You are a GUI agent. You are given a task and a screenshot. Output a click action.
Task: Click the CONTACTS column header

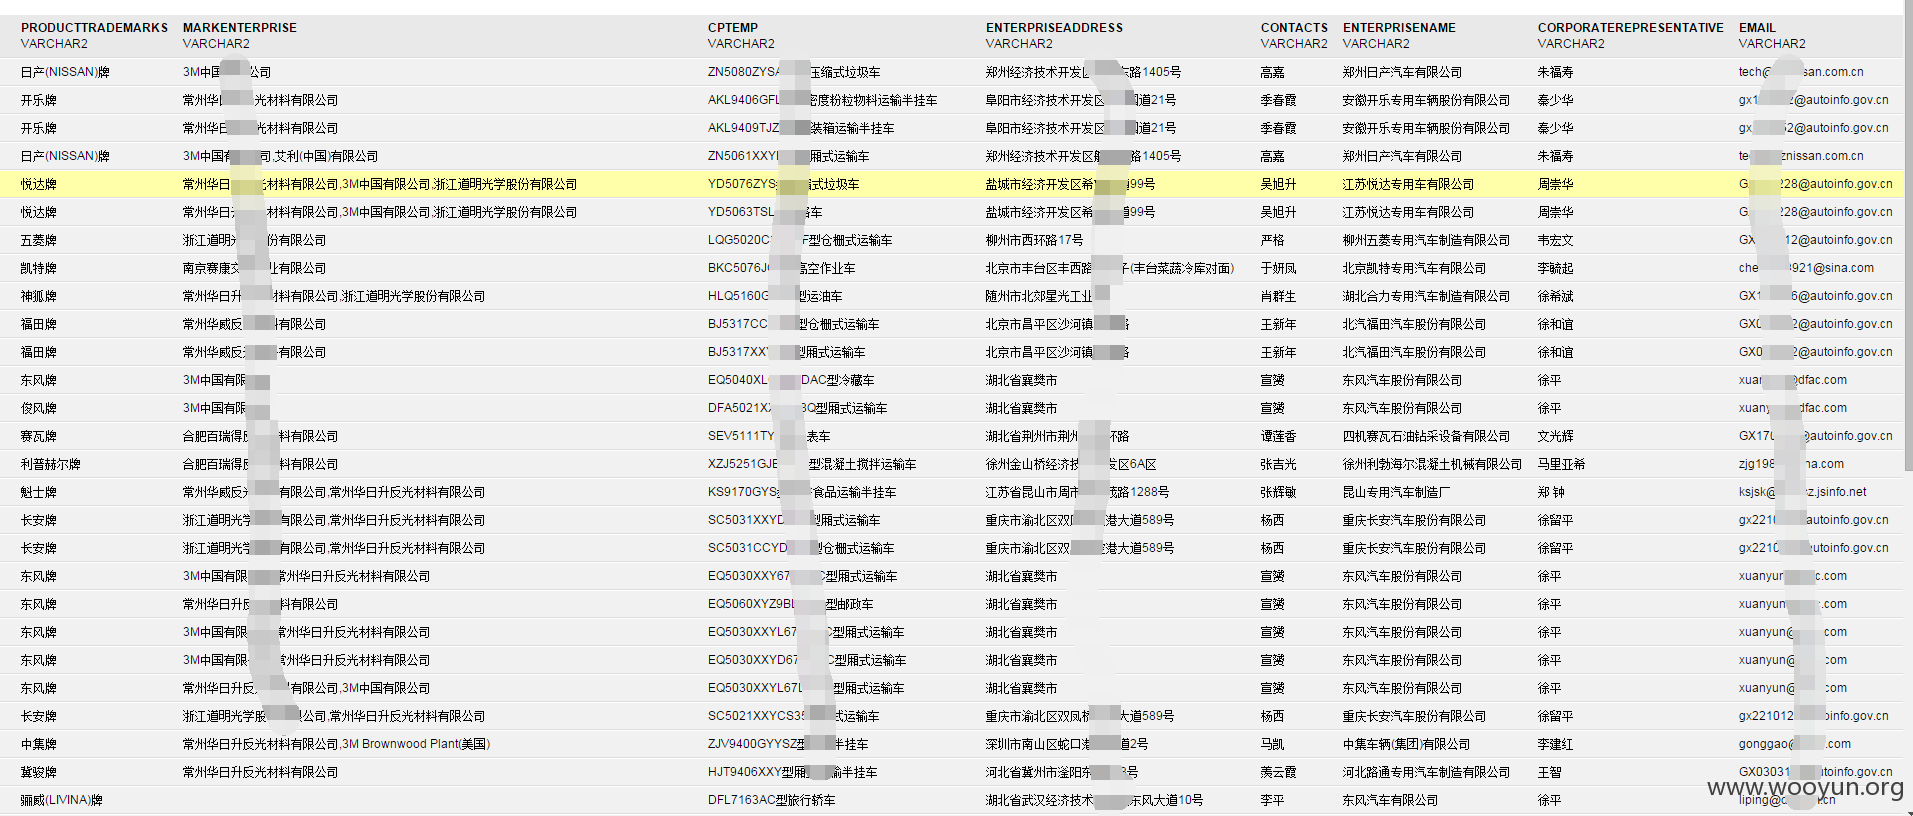coord(1294,28)
